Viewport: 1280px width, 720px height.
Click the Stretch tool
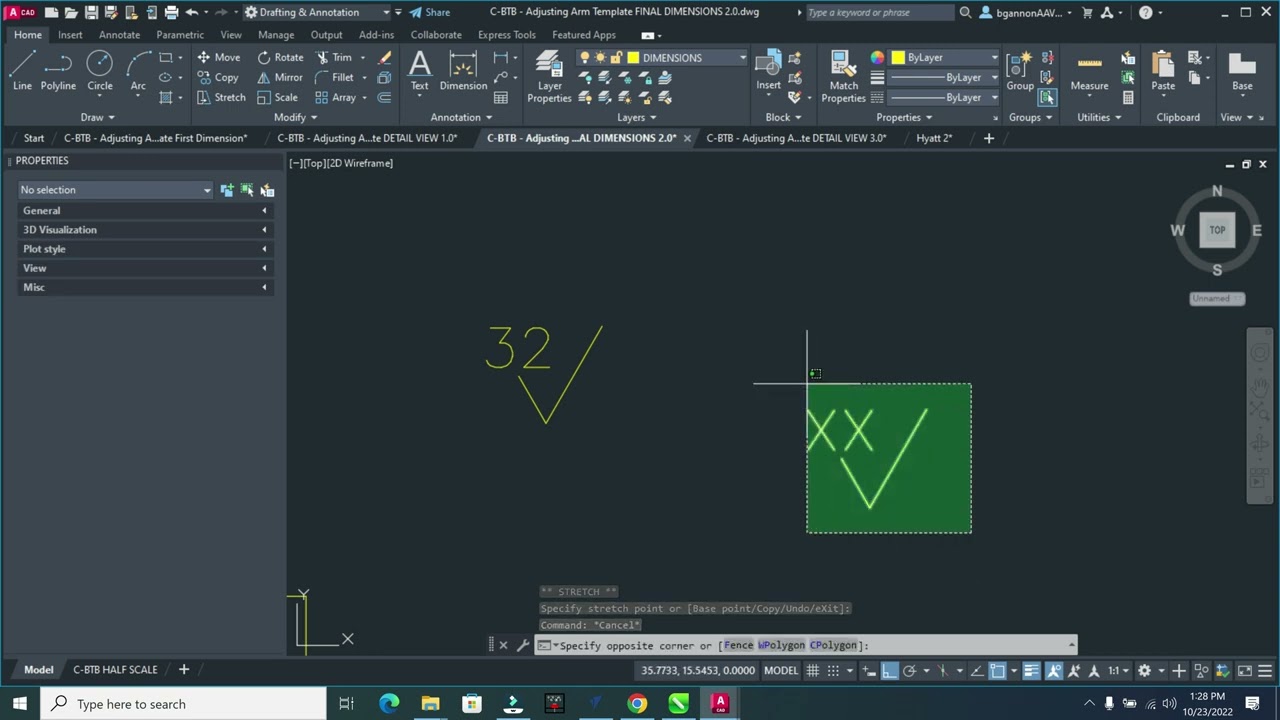coord(220,98)
